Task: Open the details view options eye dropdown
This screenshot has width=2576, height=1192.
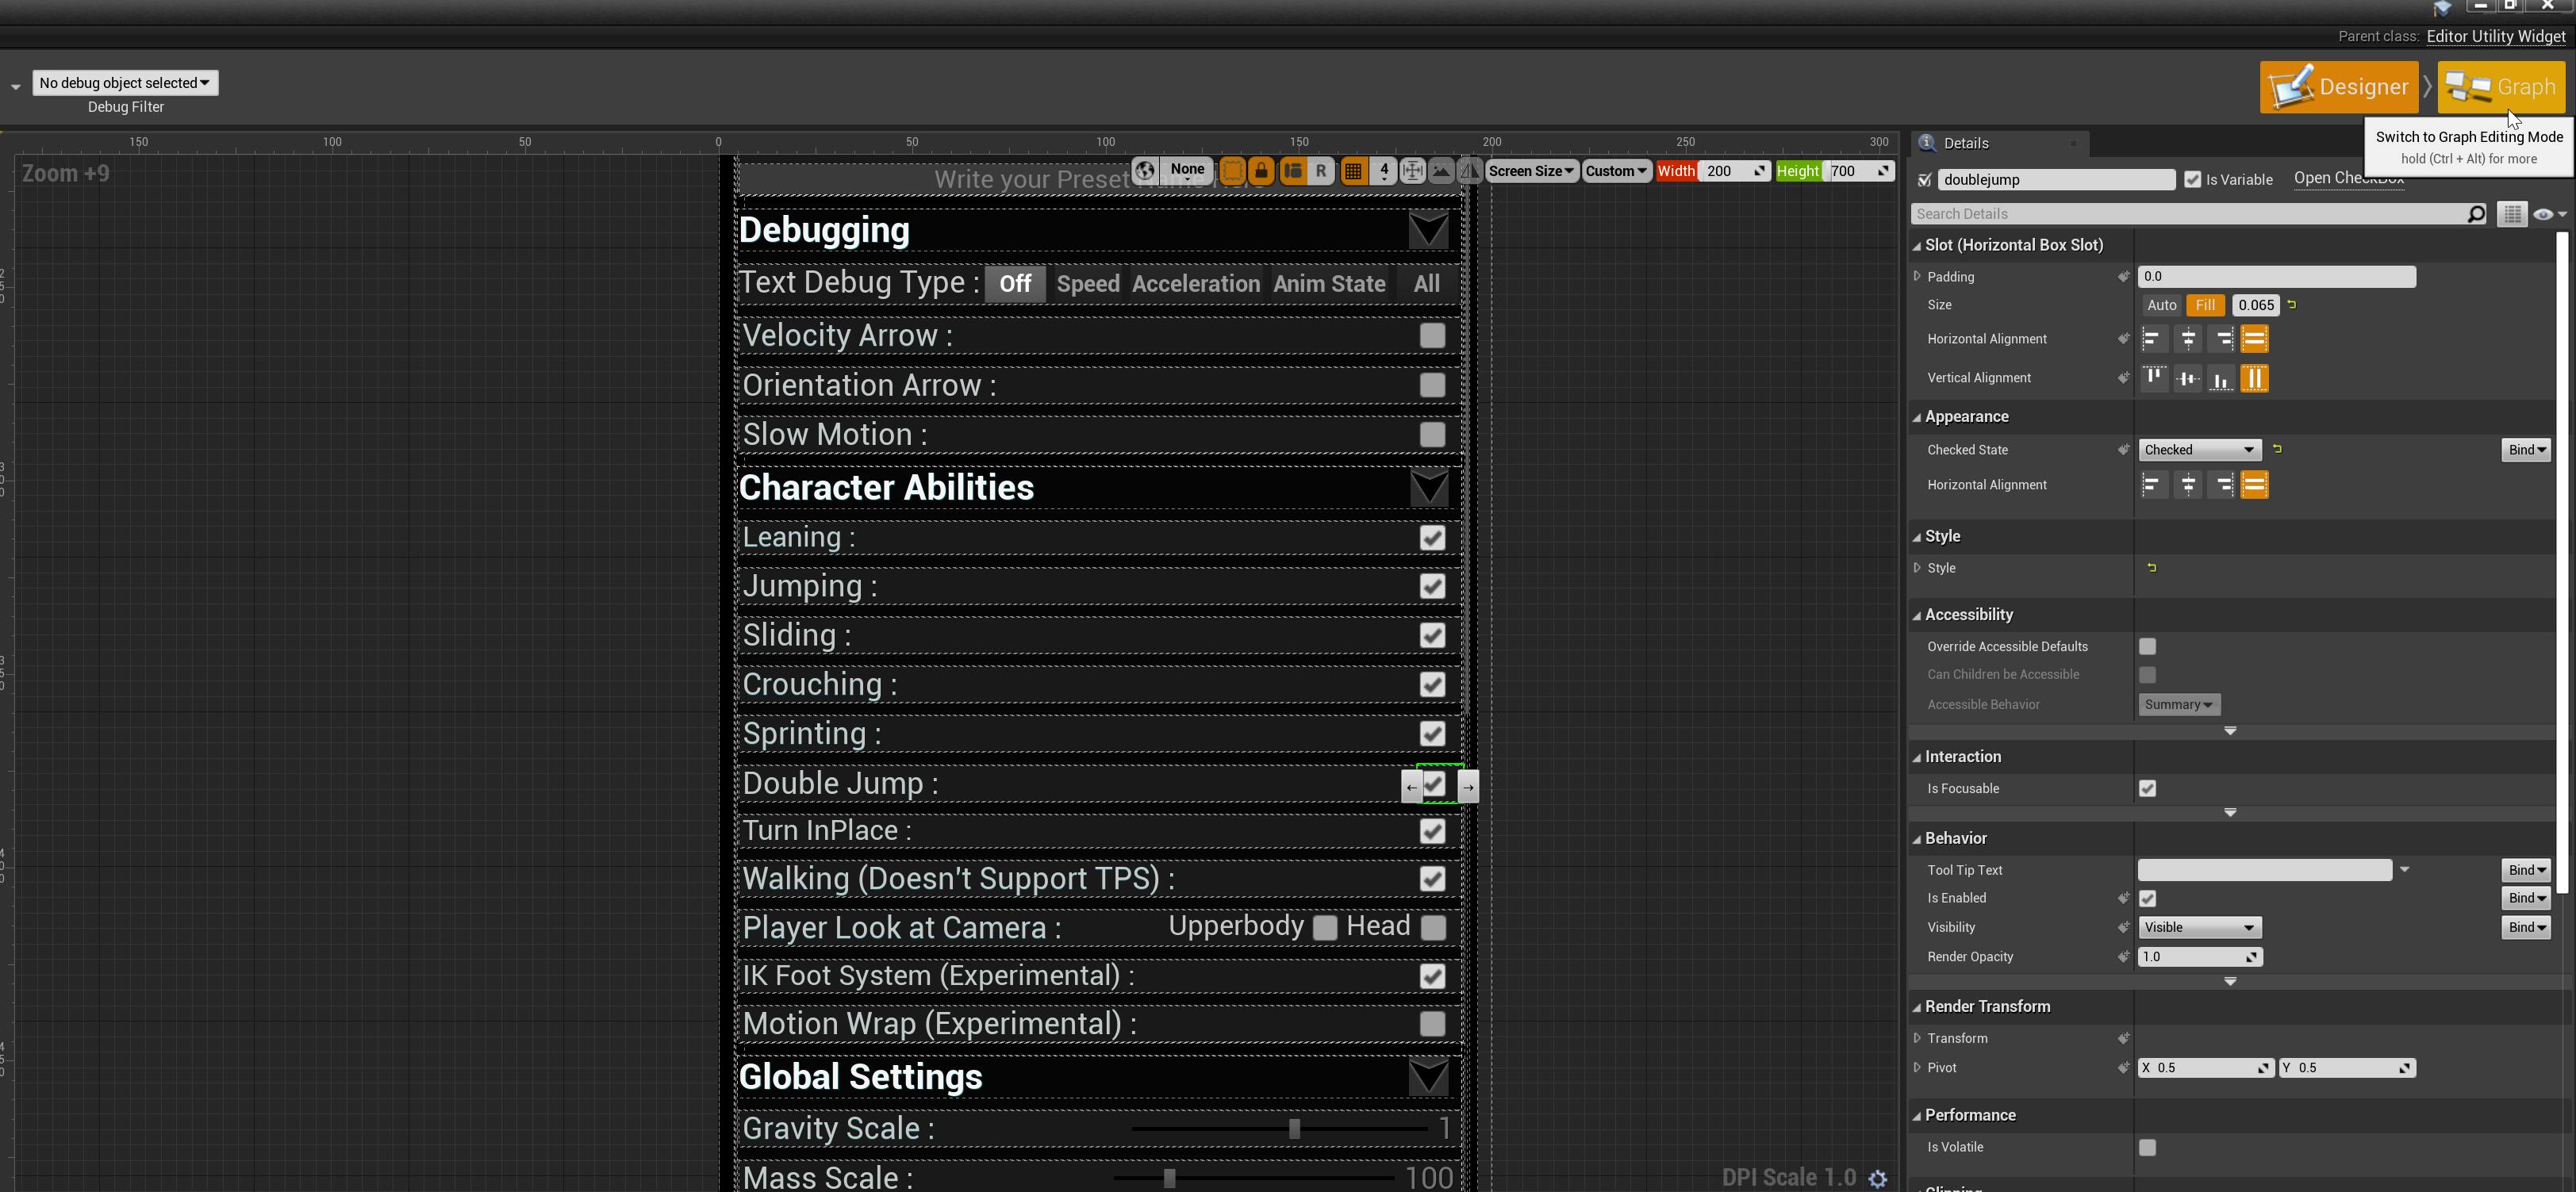Action: click(x=2549, y=214)
